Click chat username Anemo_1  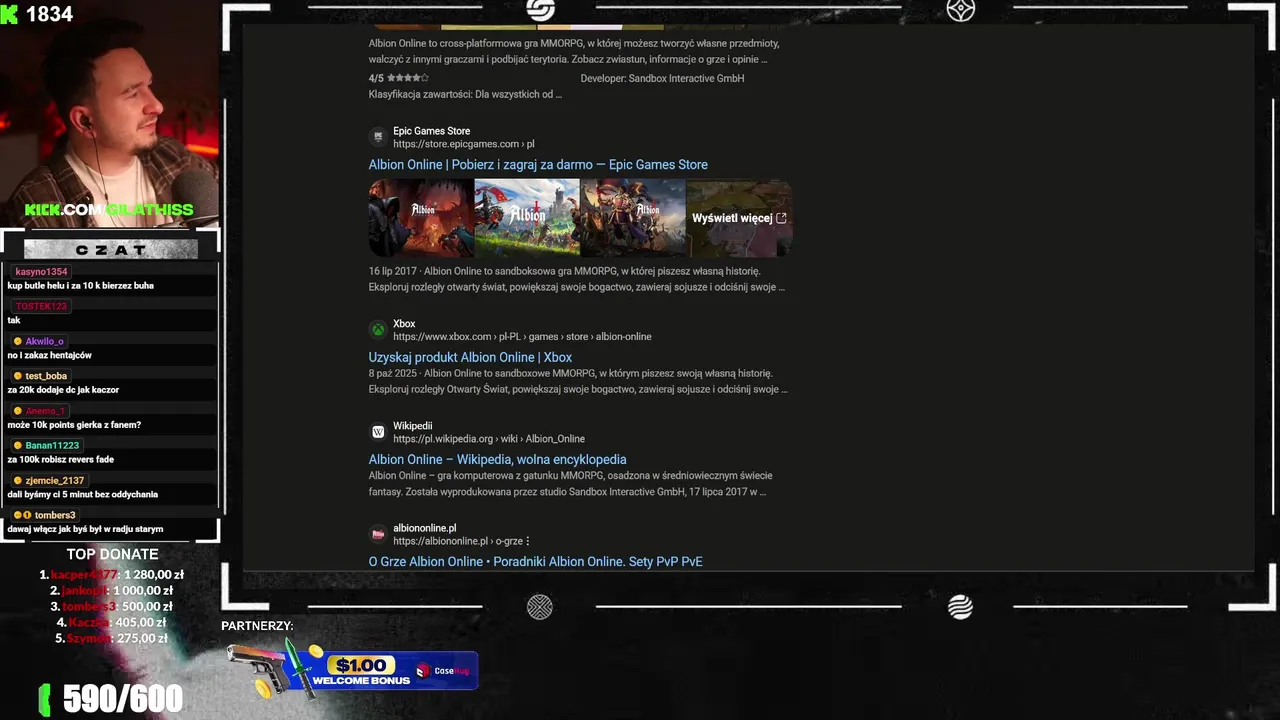click(x=45, y=411)
